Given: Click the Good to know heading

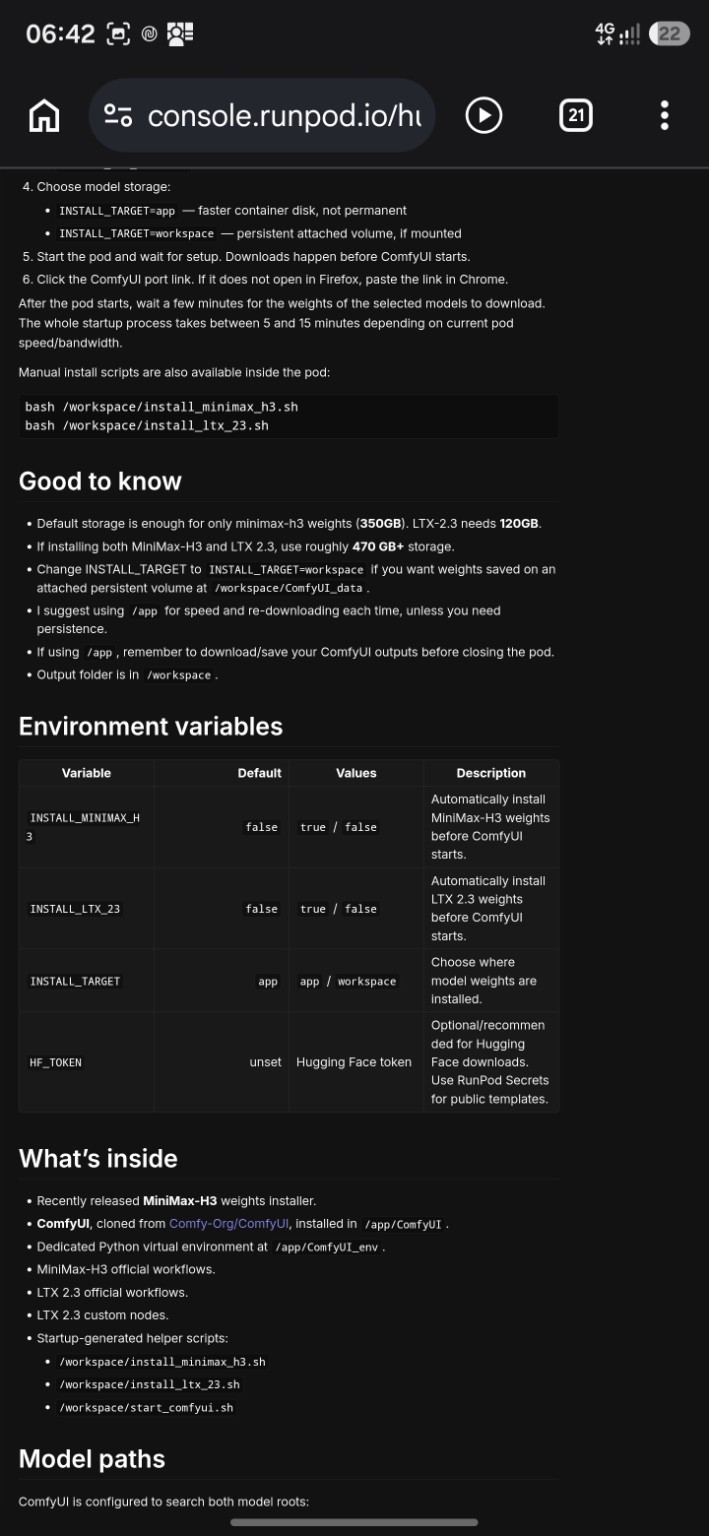Looking at the screenshot, I should (x=100, y=481).
